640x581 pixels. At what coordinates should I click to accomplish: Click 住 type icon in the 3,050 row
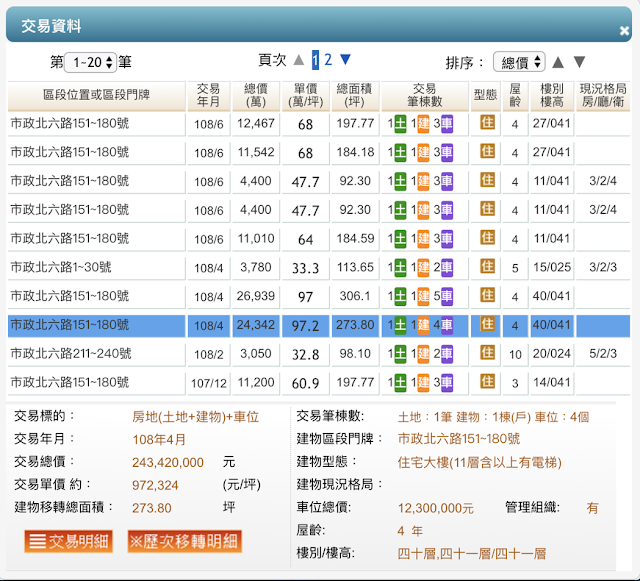(487, 353)
